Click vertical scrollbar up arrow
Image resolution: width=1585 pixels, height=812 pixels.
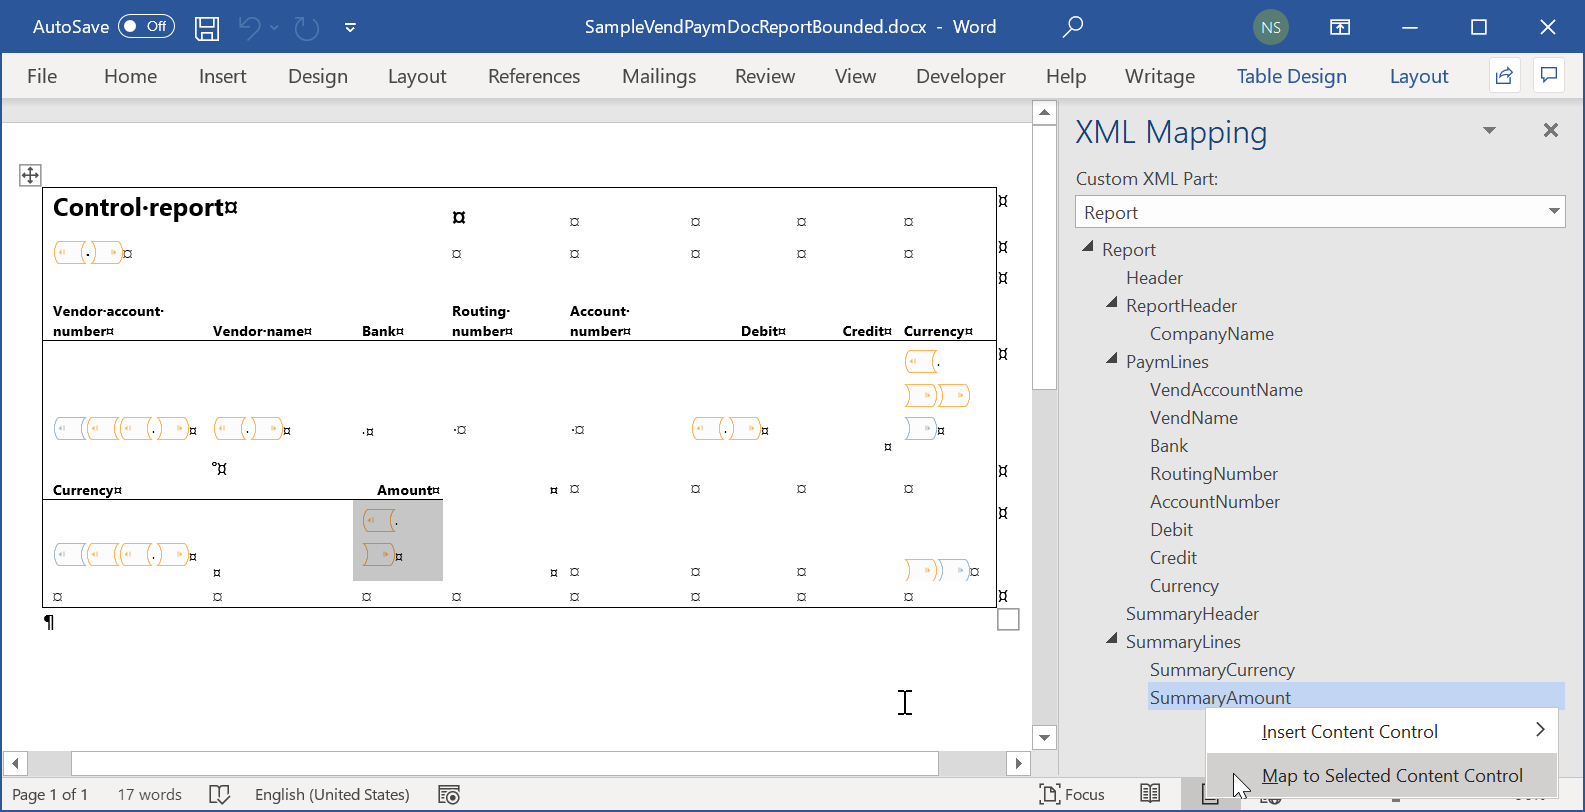(1044, 112)
